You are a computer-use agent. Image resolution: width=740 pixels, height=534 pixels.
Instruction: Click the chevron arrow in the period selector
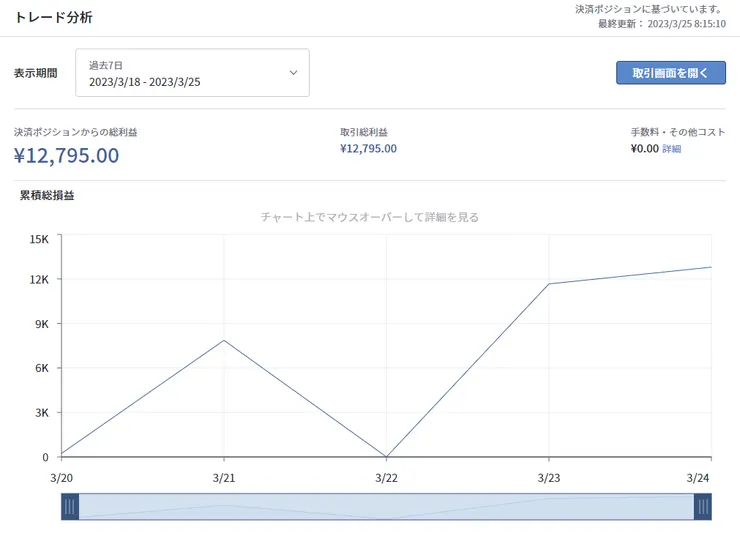point(294,73)
